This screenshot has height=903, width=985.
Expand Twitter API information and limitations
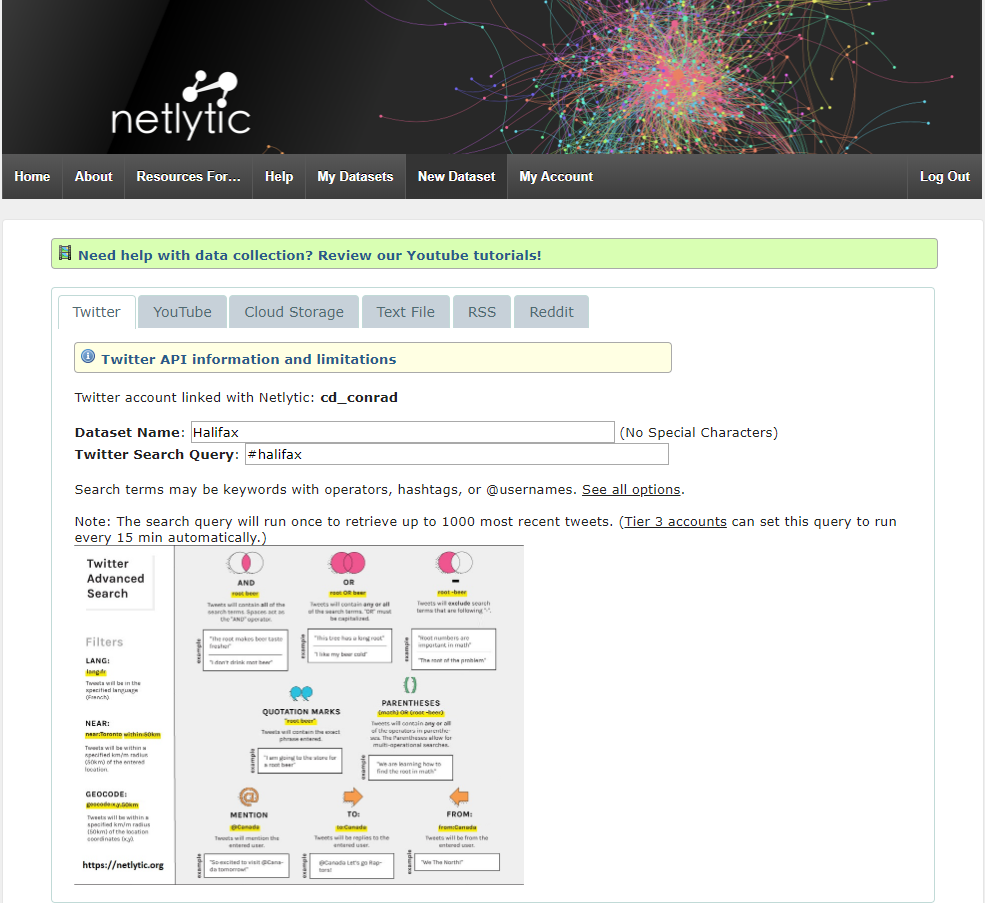click(249, 359)
